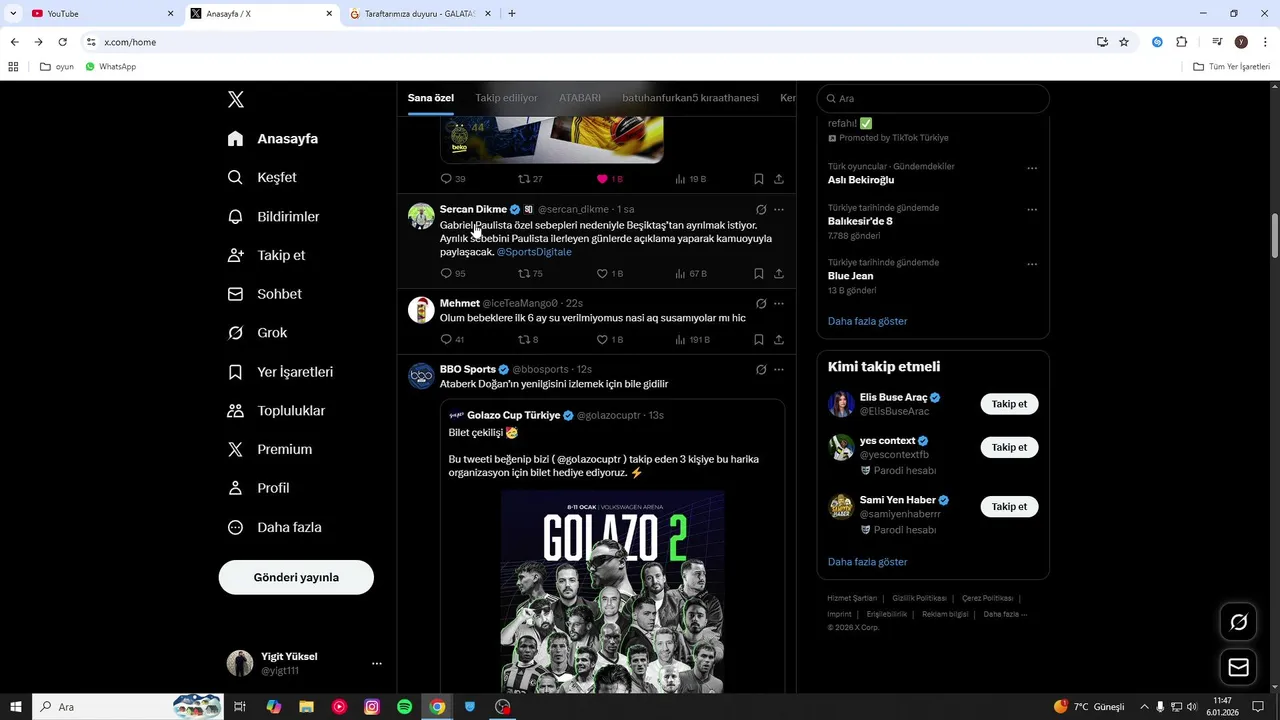Open Premium in sidebar

[270, 450]
